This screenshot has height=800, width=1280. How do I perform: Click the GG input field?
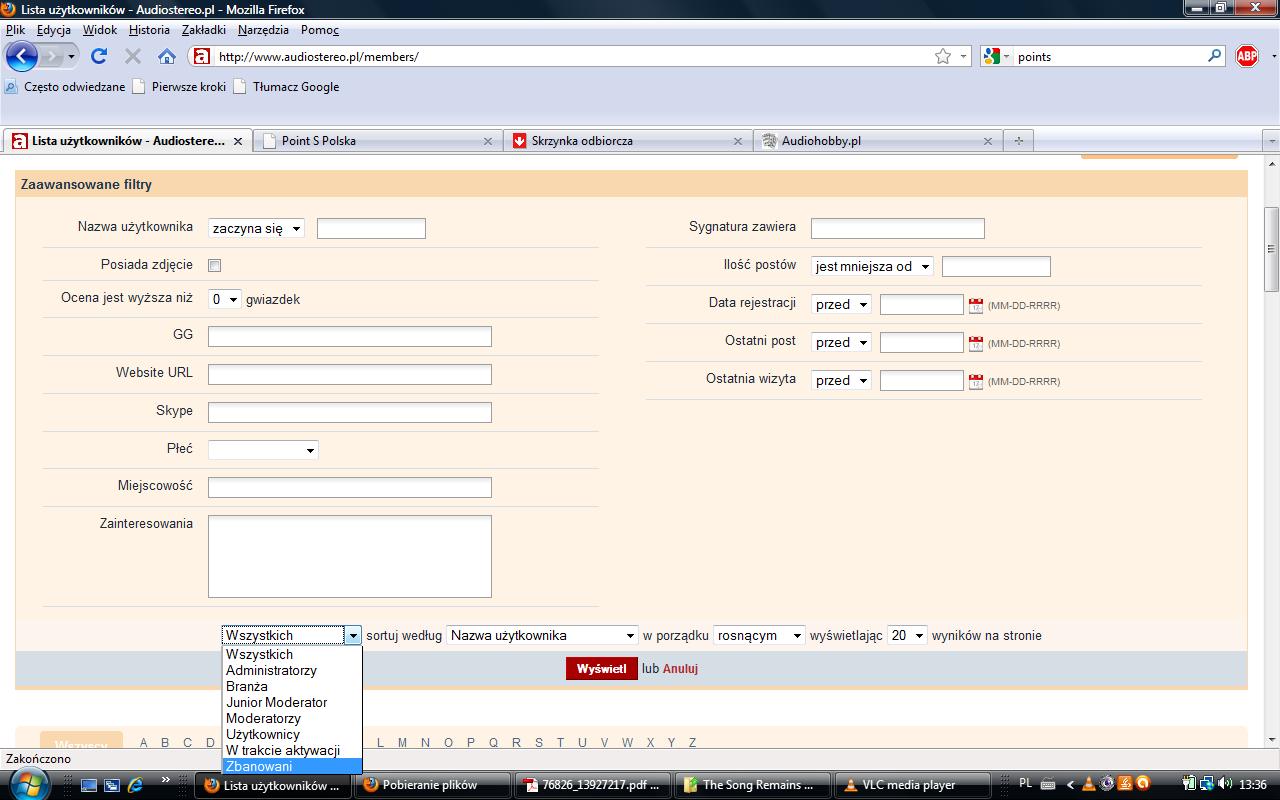coord(350,336)
